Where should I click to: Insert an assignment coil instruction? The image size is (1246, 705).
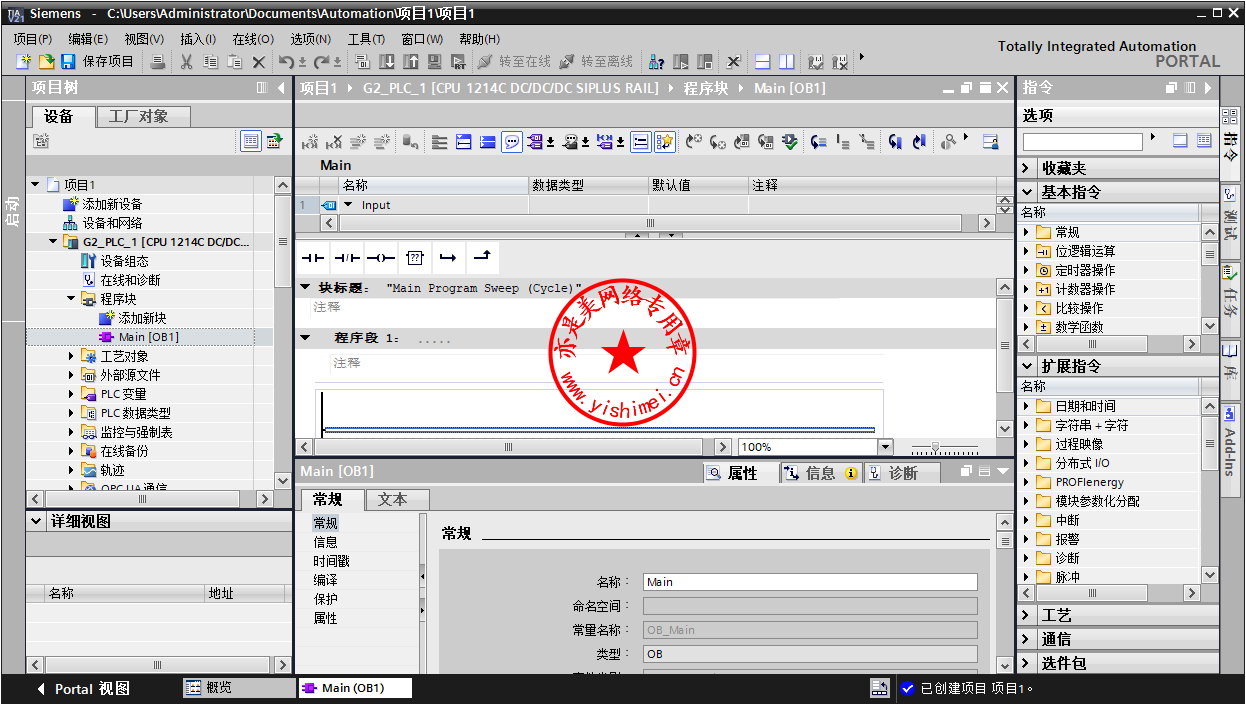point(381,258)
